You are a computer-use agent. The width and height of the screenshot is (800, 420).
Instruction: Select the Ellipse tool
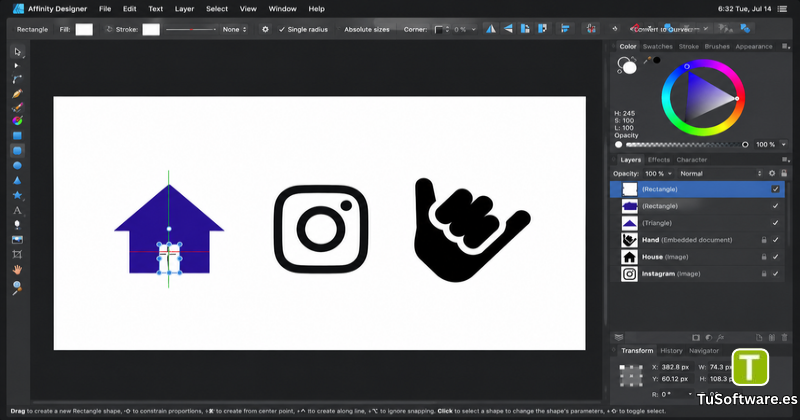[x=17, y=165]
